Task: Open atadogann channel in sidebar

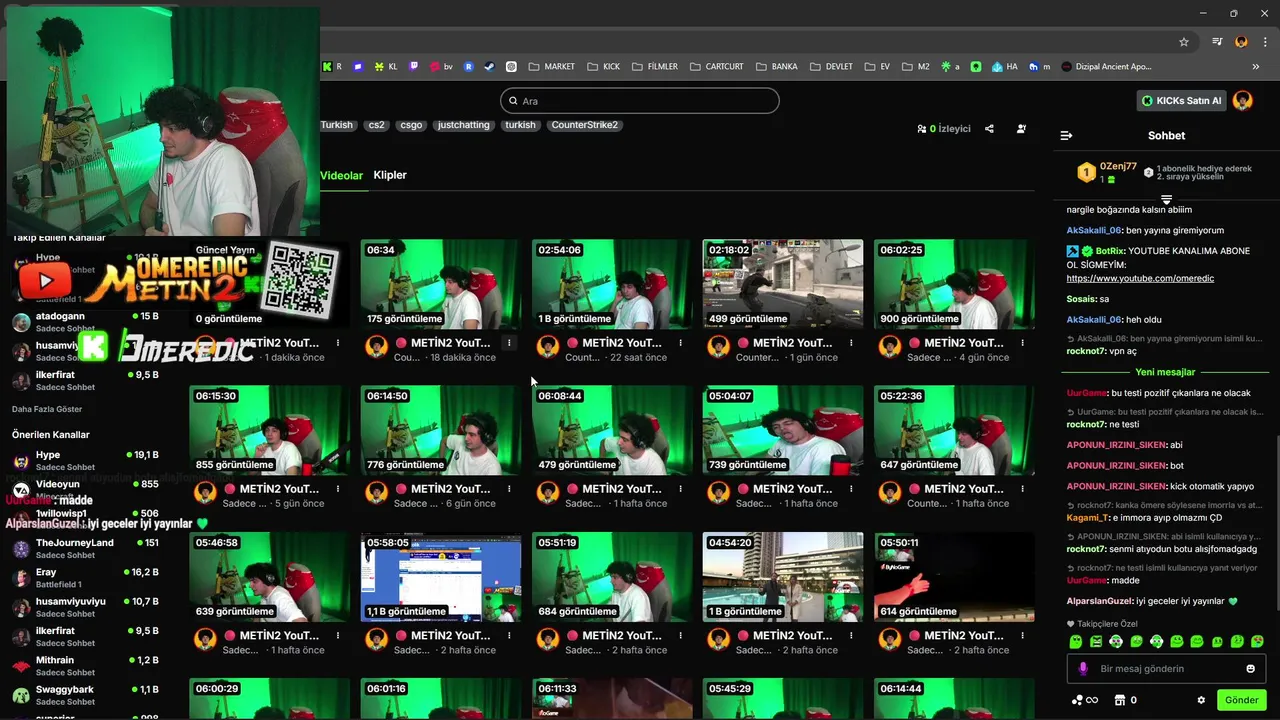Action: (x=85, y=322)
